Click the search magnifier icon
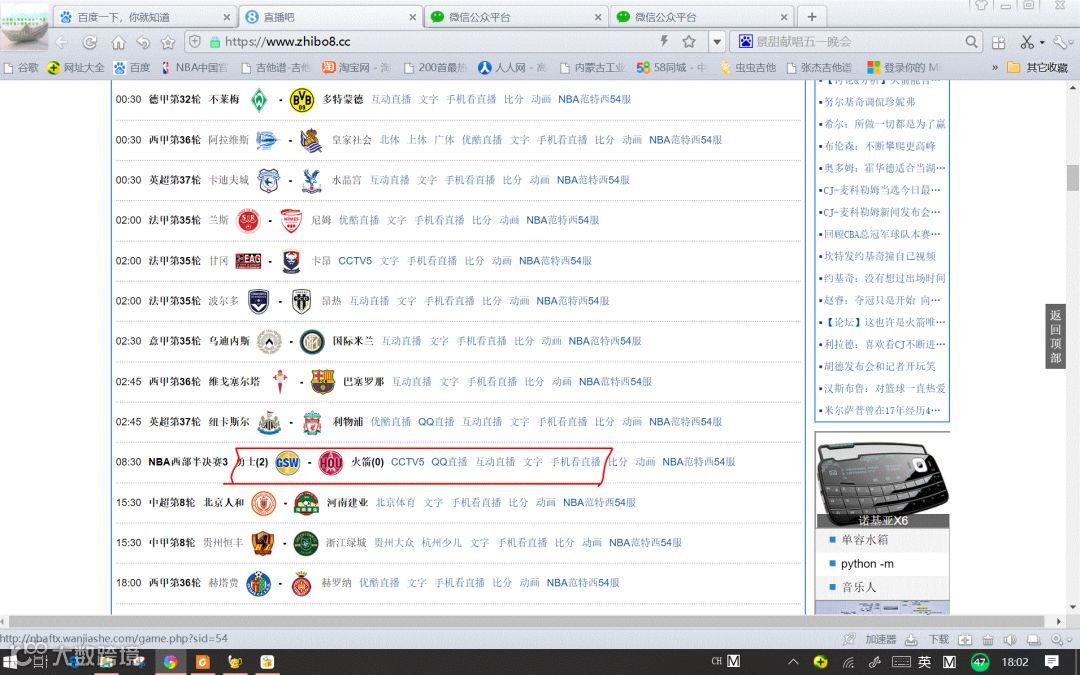Image resolution: width=1080 pixels, height=675 pixels. click(971, 41)
